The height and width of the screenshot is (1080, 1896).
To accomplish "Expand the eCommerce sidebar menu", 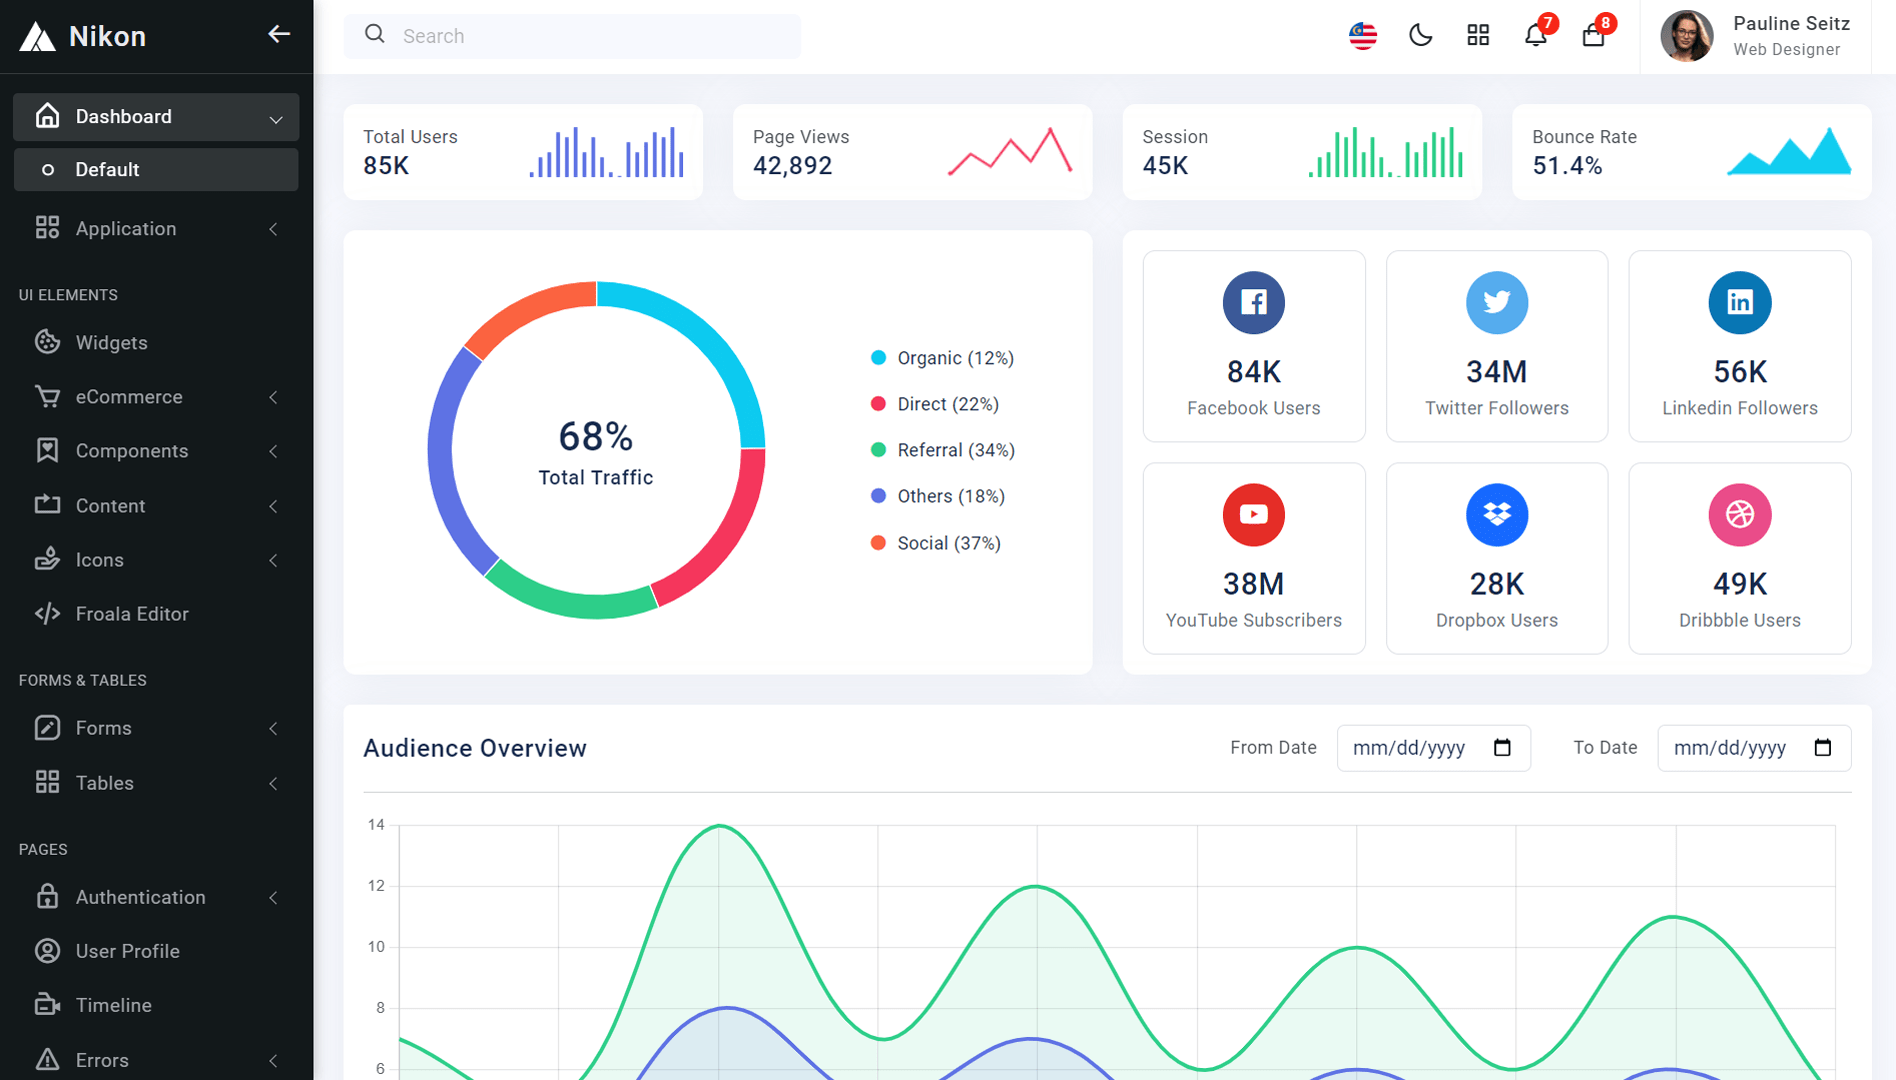I will click(156, 397).
